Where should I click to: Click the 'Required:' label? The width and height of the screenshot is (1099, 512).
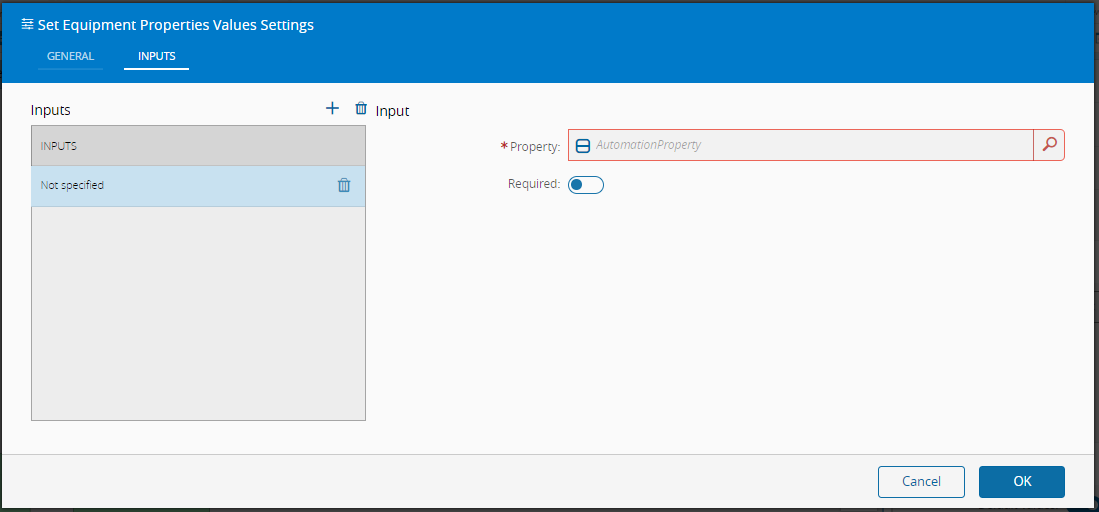tap(534, 184)
